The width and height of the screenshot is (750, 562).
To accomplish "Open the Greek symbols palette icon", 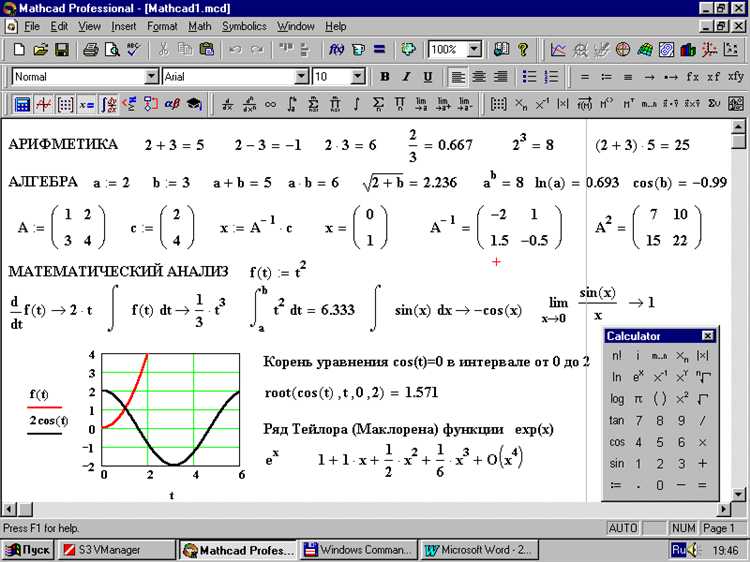I will [x=172, y=103].
